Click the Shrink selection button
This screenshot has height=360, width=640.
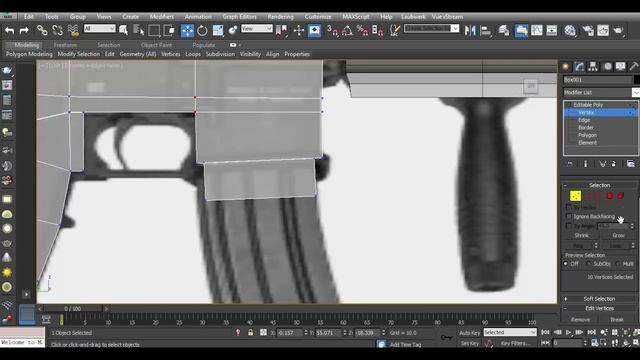pos(582,236)
